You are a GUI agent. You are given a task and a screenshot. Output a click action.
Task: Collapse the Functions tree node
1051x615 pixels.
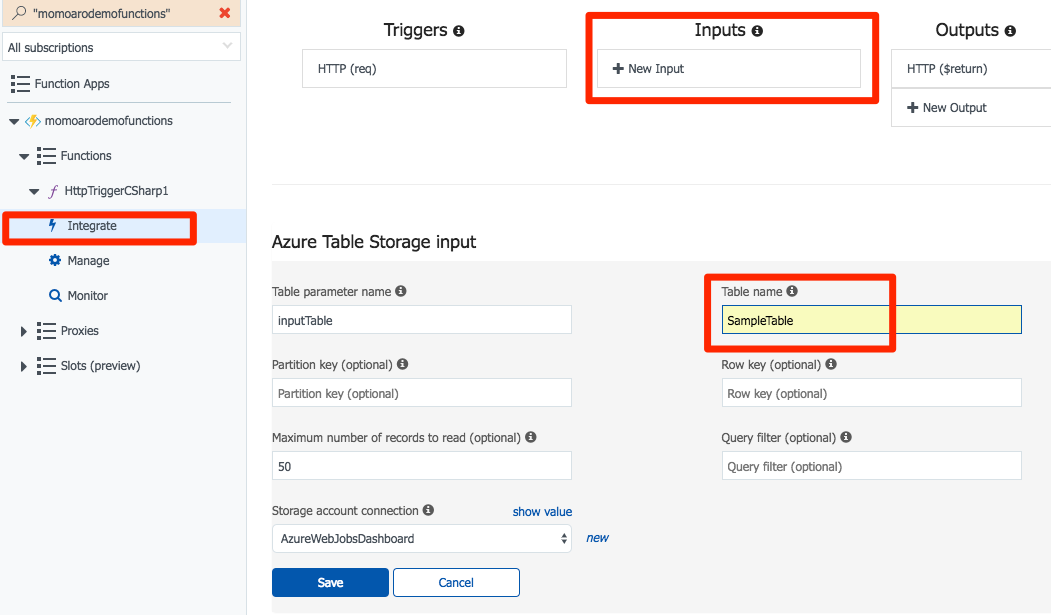click(x=24, y=155)
